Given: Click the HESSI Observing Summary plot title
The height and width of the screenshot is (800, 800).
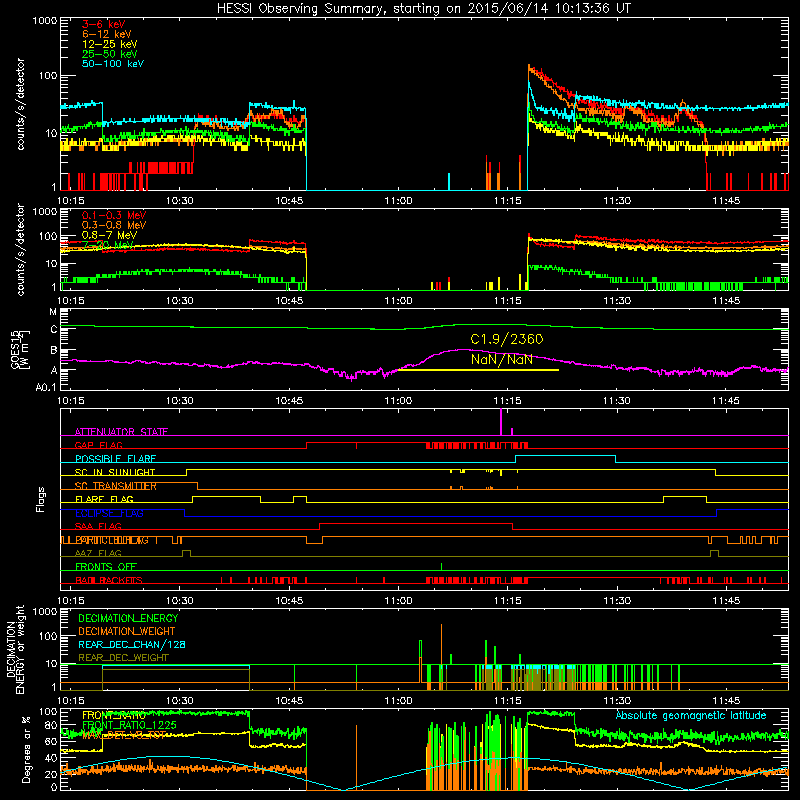Looking at the screenshot, I should (x=424, y=9).
